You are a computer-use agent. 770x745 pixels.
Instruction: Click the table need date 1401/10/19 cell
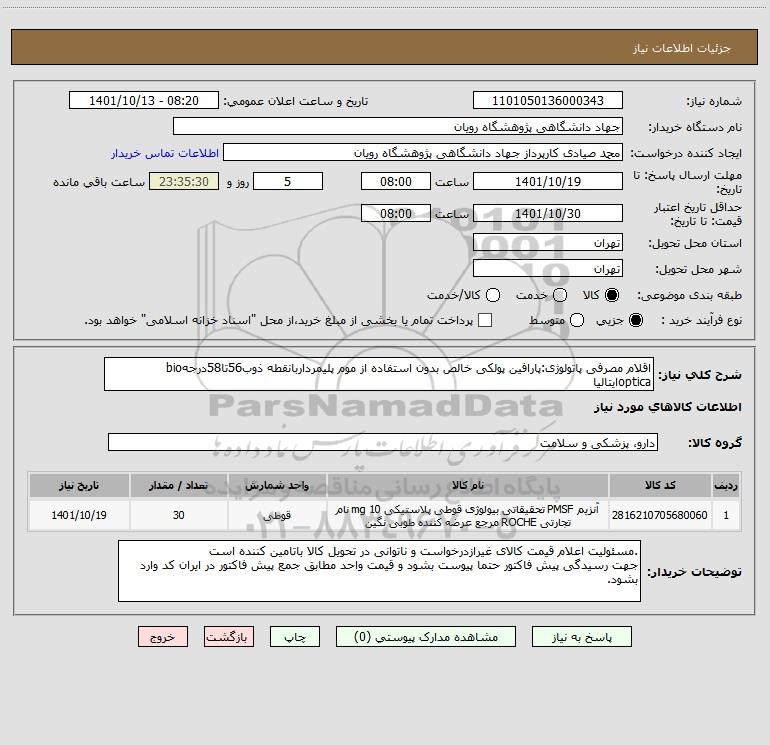point(79,515)
